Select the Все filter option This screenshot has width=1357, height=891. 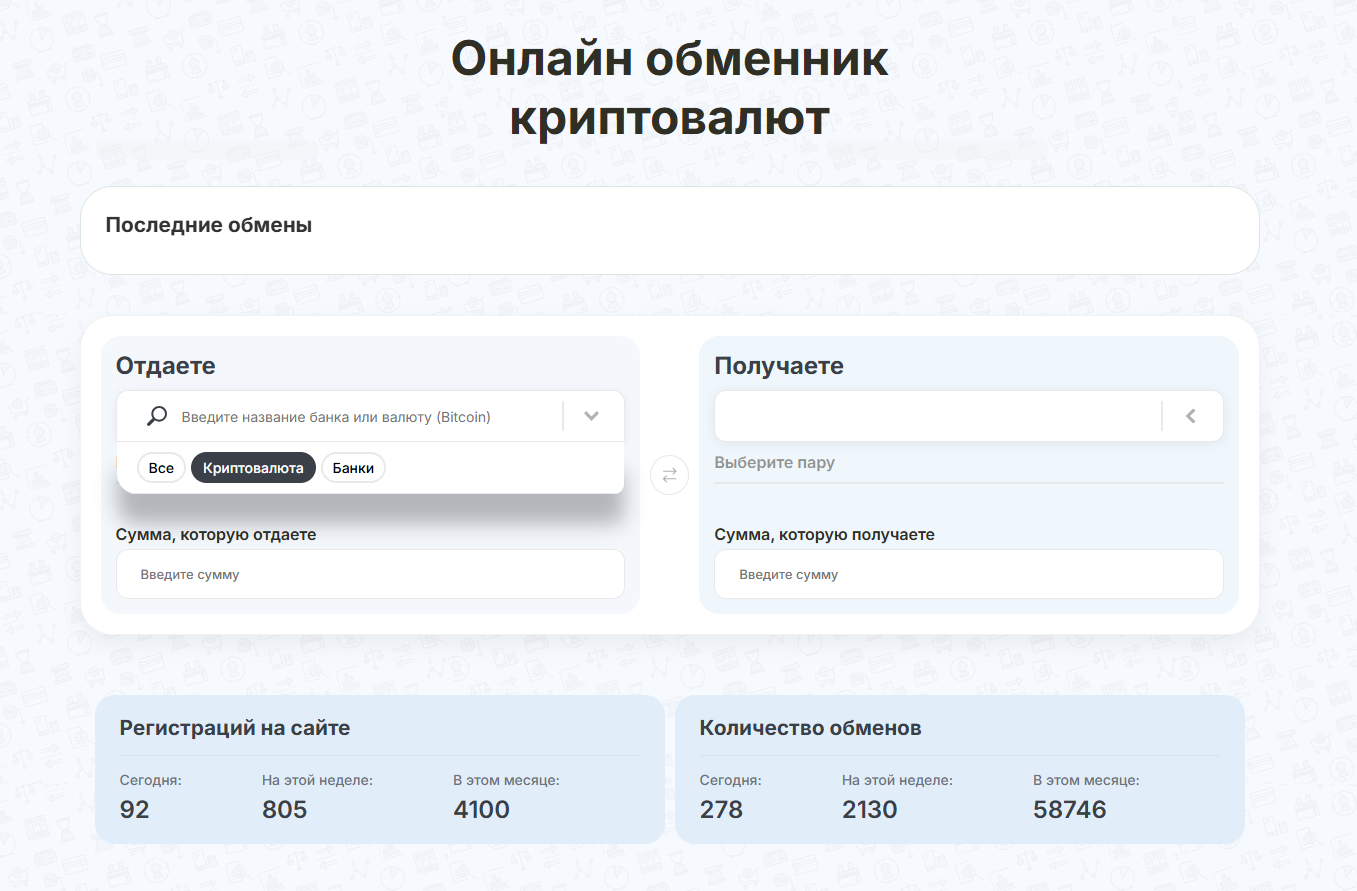pyautogui.click(x=161, y=467)
